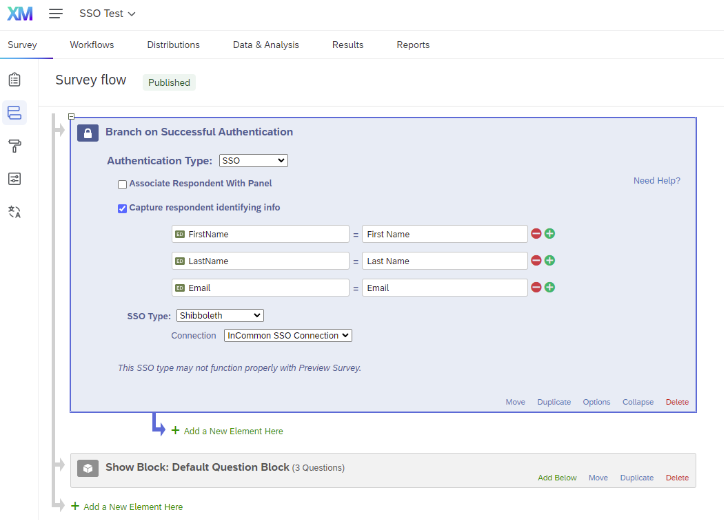Click Duplicate on the authenticator element
Screen dimensions: 724x520
554,402
